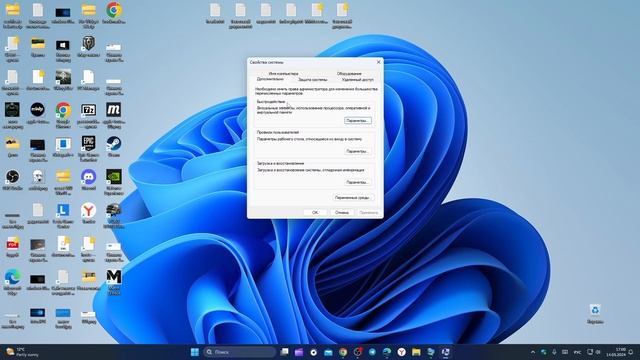Open Google Chrome from the taskbar

(x=343, y=352)
